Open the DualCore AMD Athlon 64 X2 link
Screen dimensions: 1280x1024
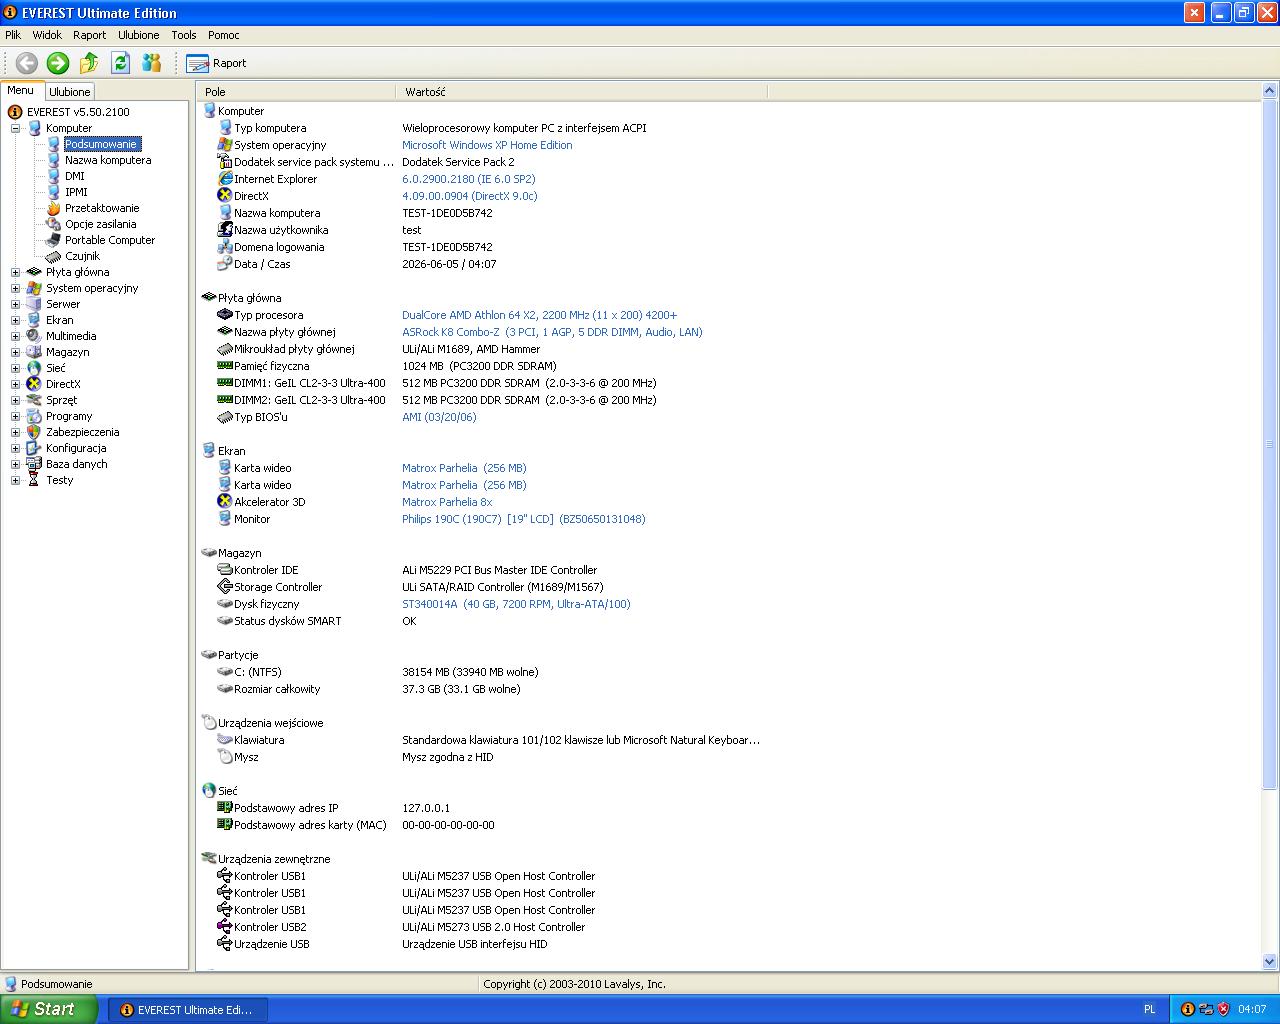[x=539, y=315]
